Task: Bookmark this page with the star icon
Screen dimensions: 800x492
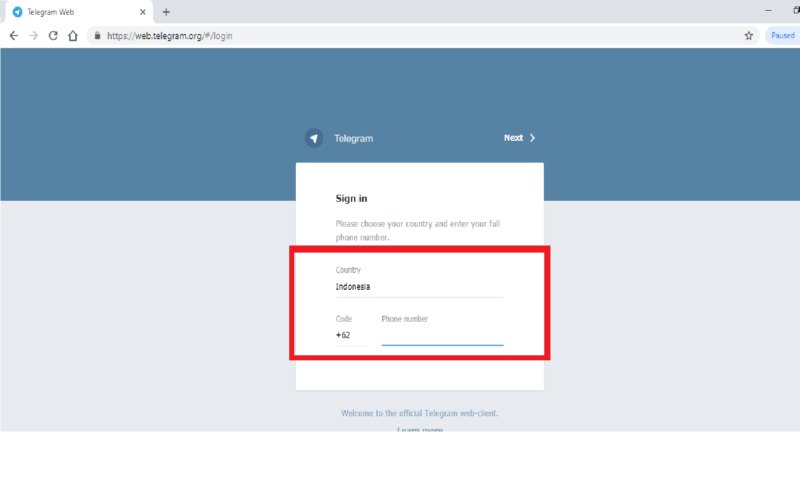Action: point(748,36)
